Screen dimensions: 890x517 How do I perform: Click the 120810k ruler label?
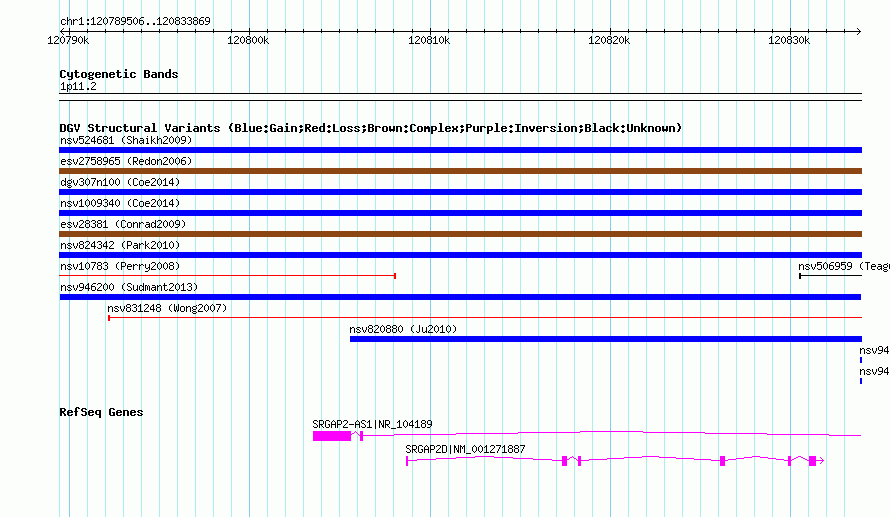coord(429,40)
